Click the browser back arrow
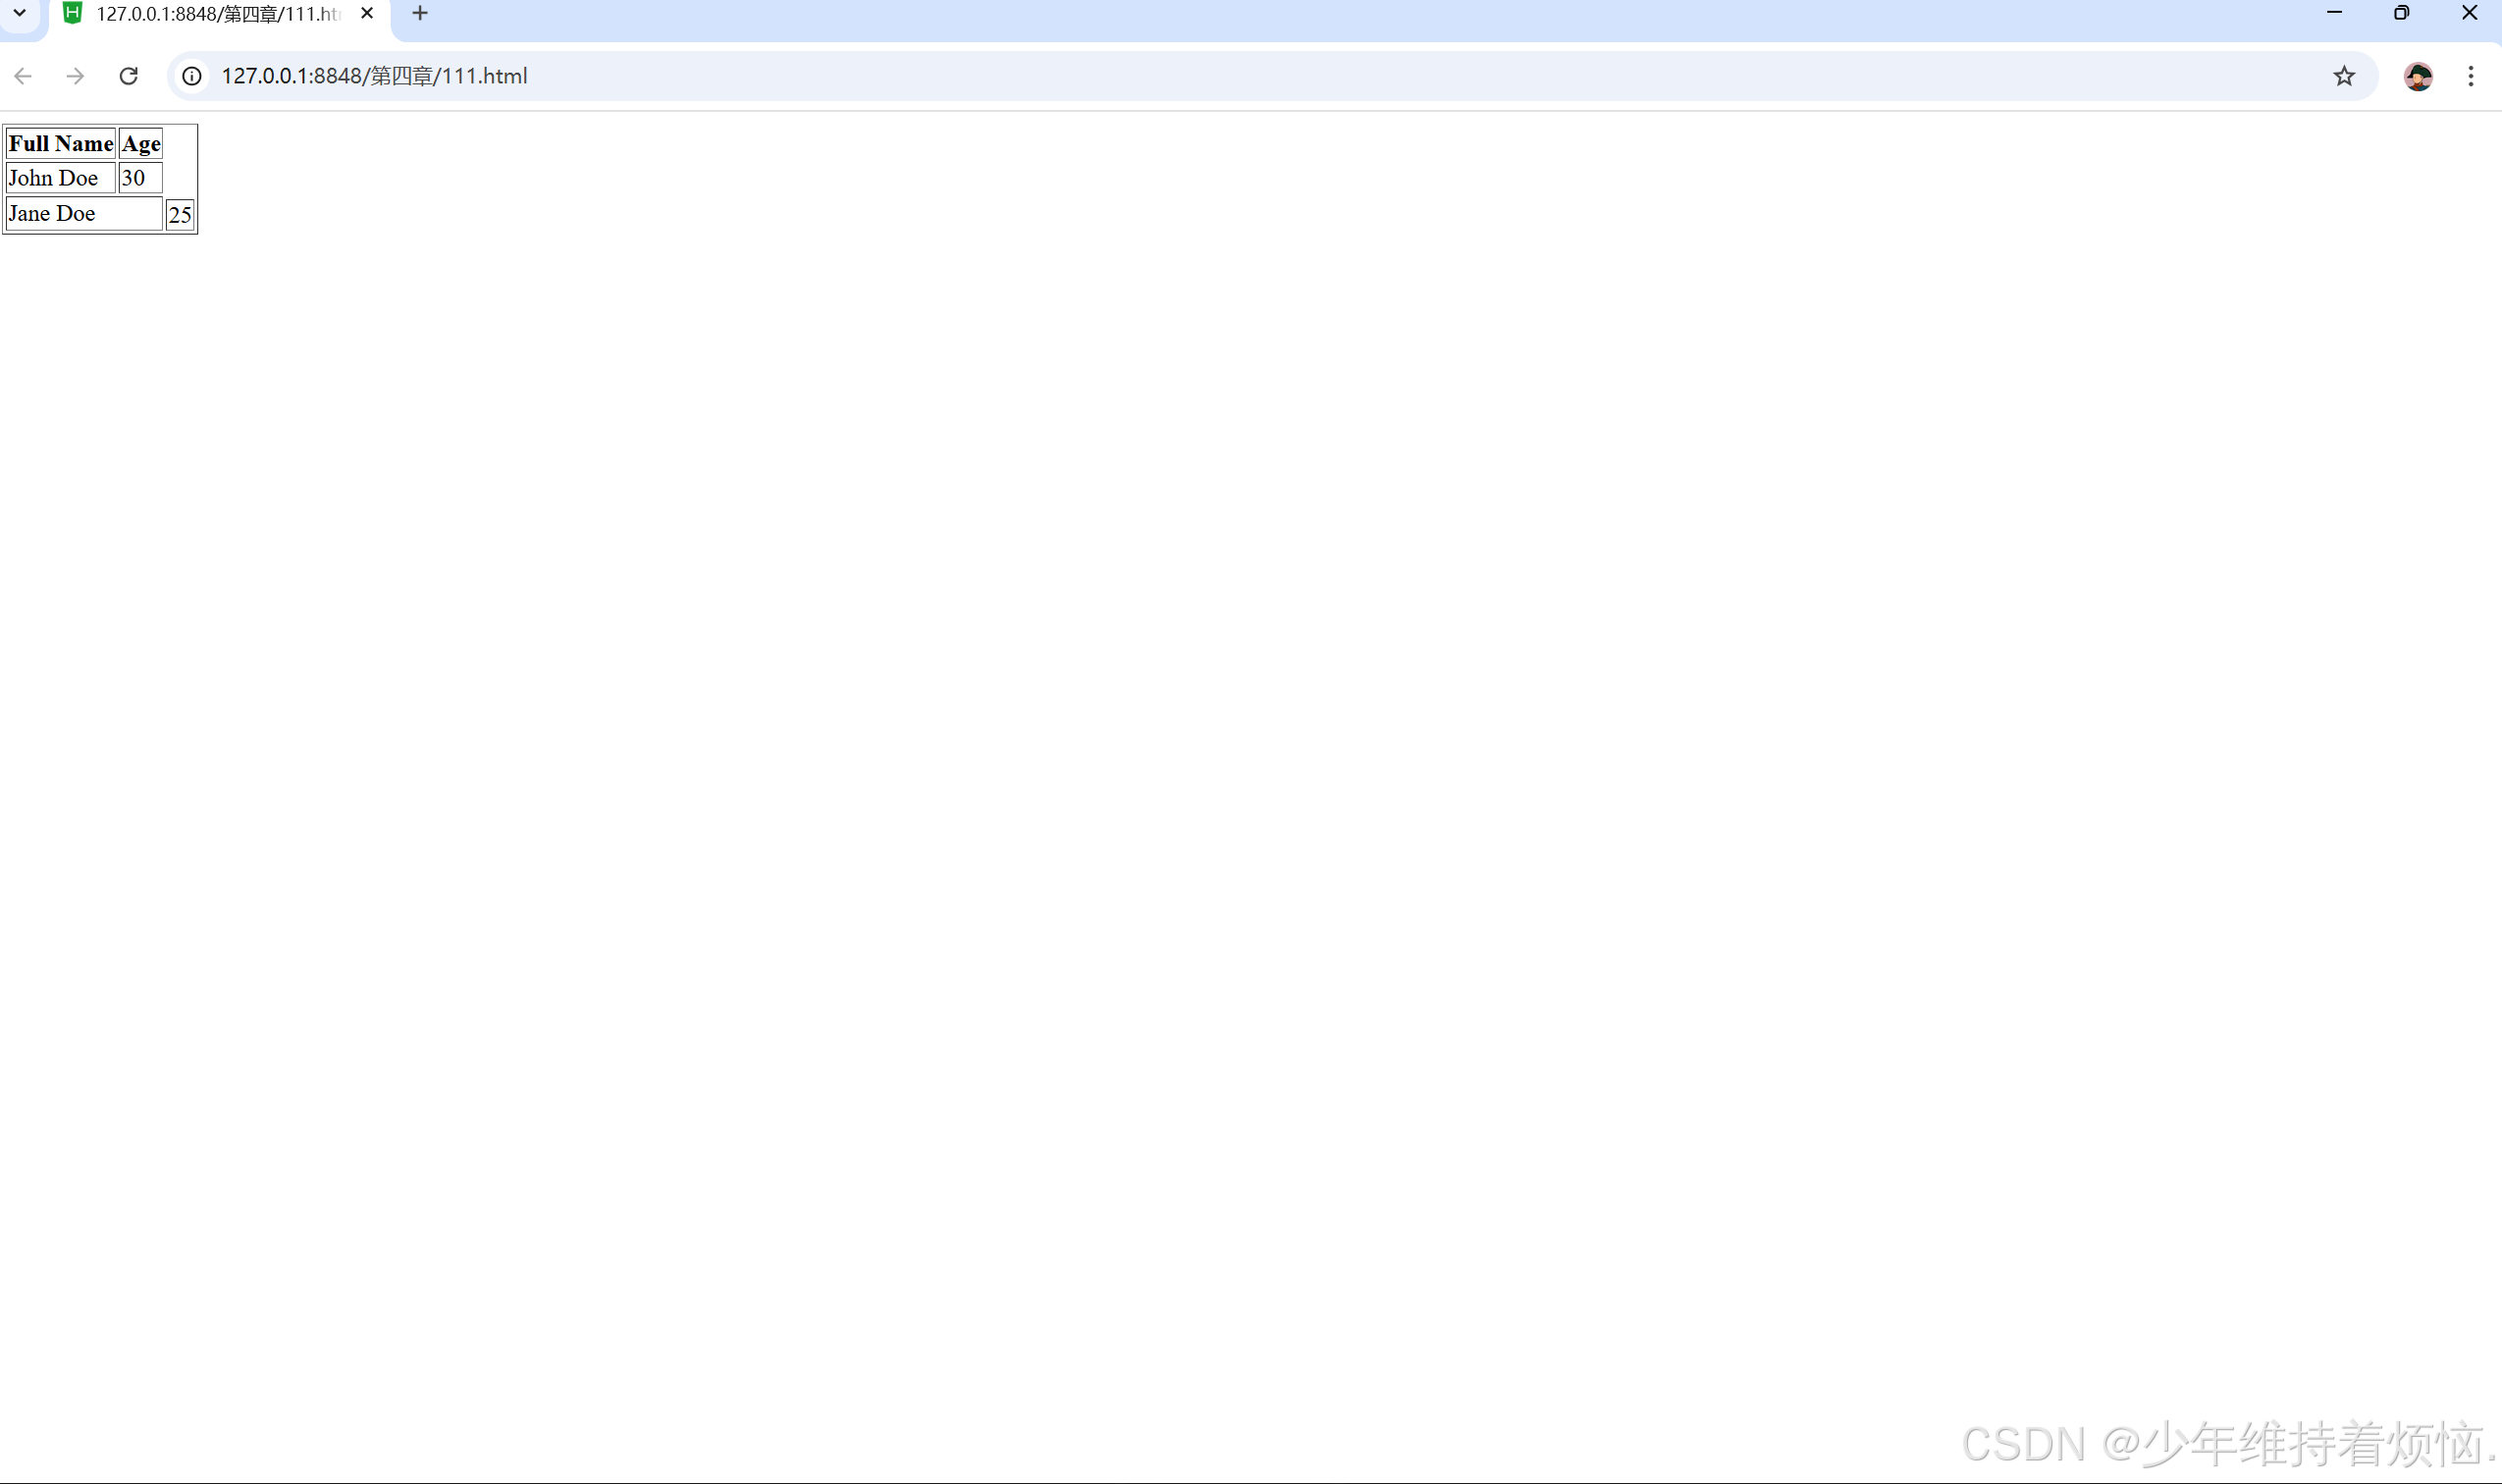The height and width of the screenshot is (1484, 2502). (x=23, y=76)
